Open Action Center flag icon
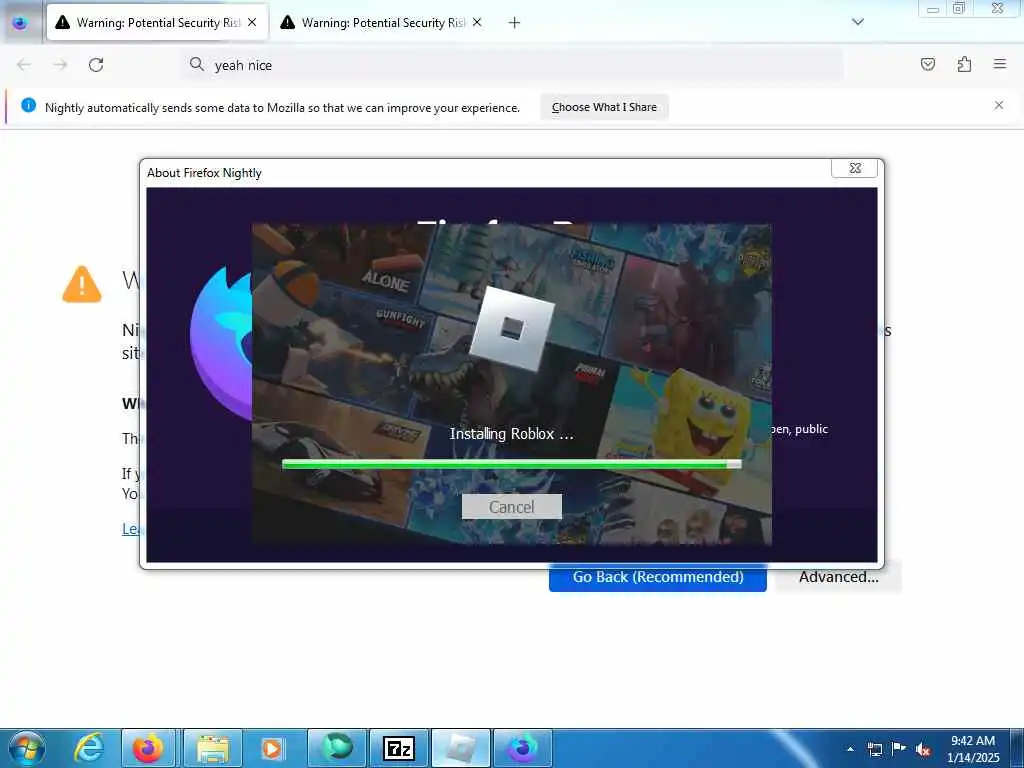Image resolution: width=1024 pixels, height=768 pixels. pos(899,748)
